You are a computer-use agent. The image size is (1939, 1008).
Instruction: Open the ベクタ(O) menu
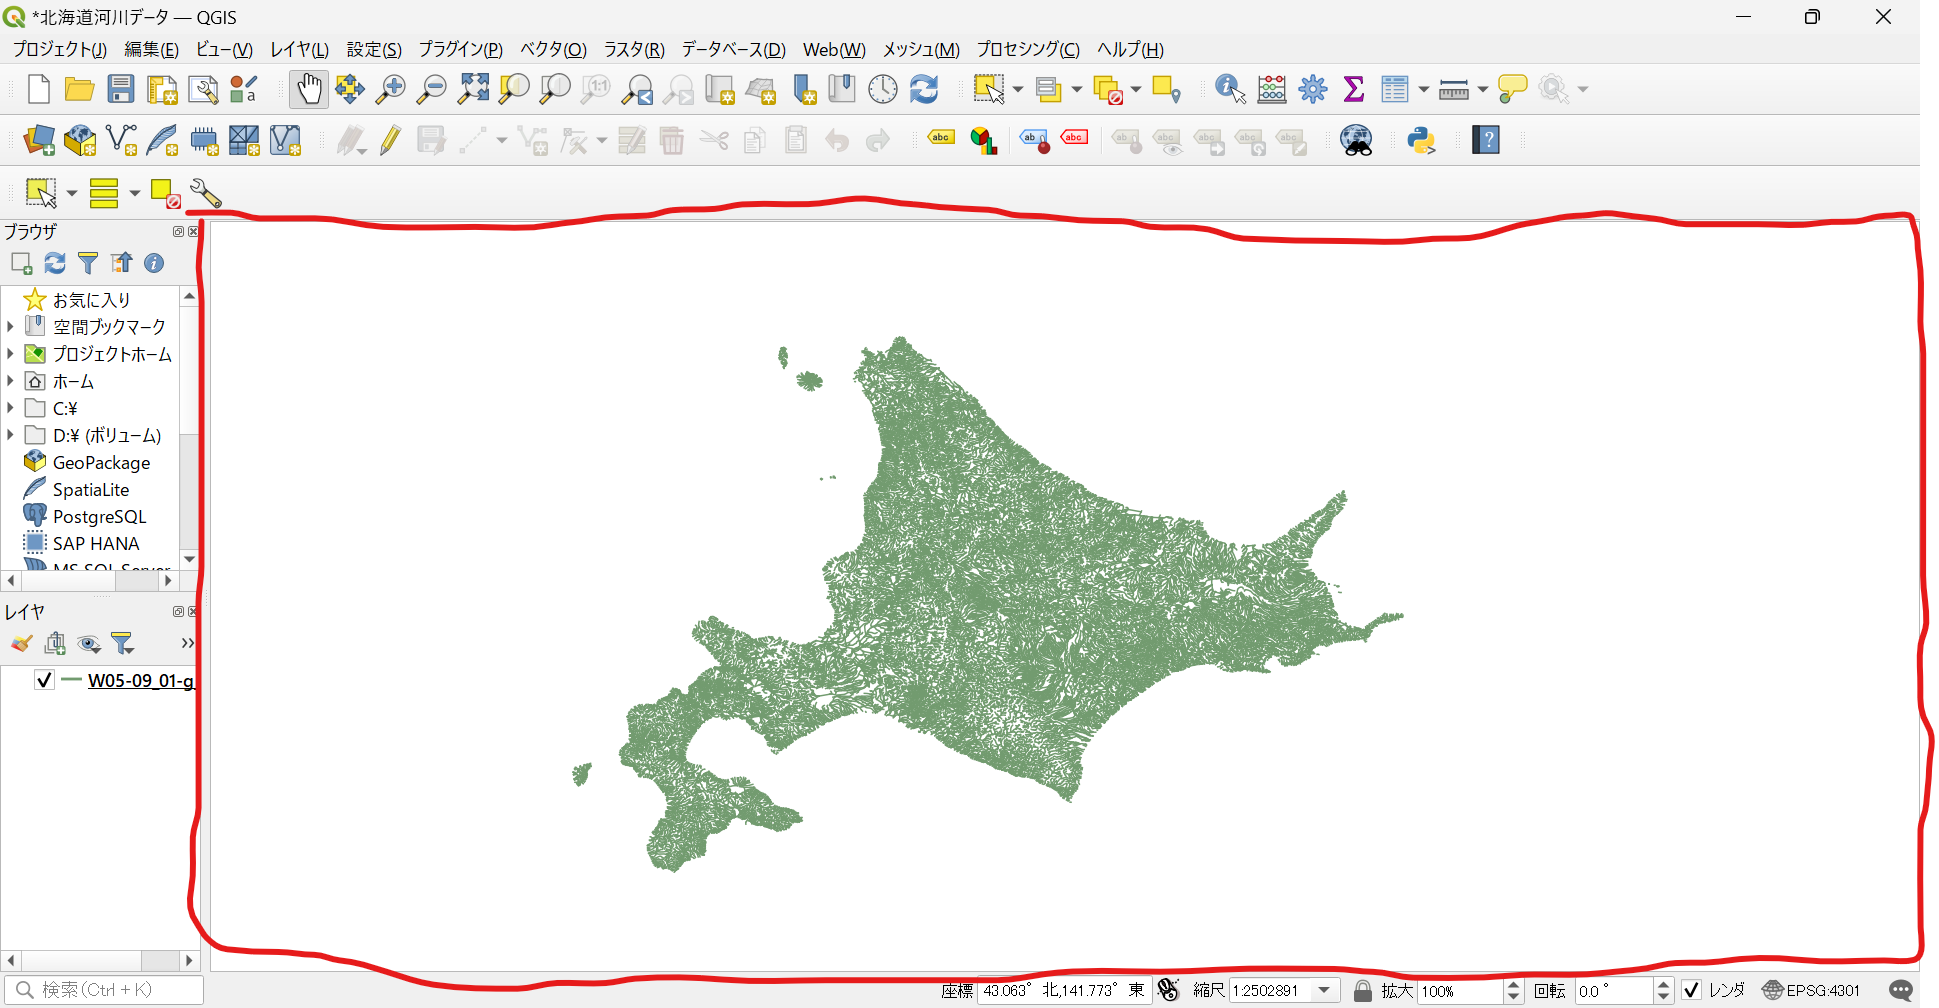point(553,49)
